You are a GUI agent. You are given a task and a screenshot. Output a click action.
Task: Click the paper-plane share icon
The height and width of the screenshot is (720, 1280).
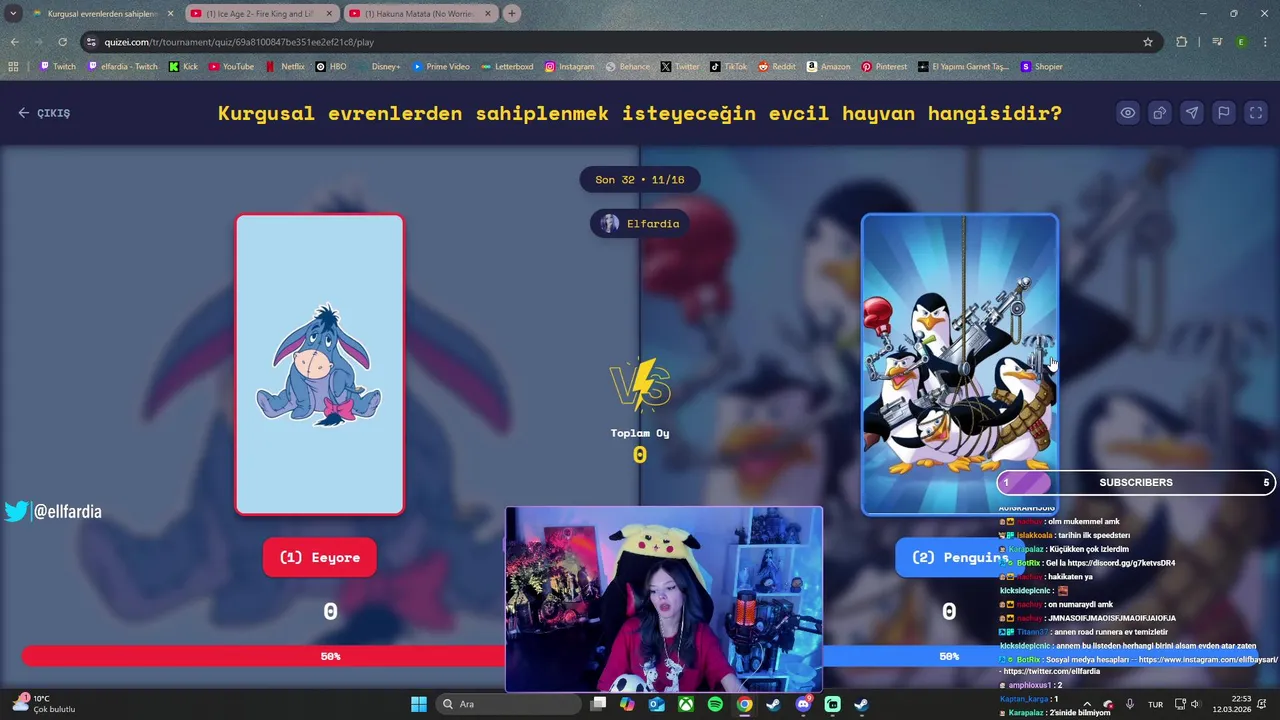pos(1192,113)
